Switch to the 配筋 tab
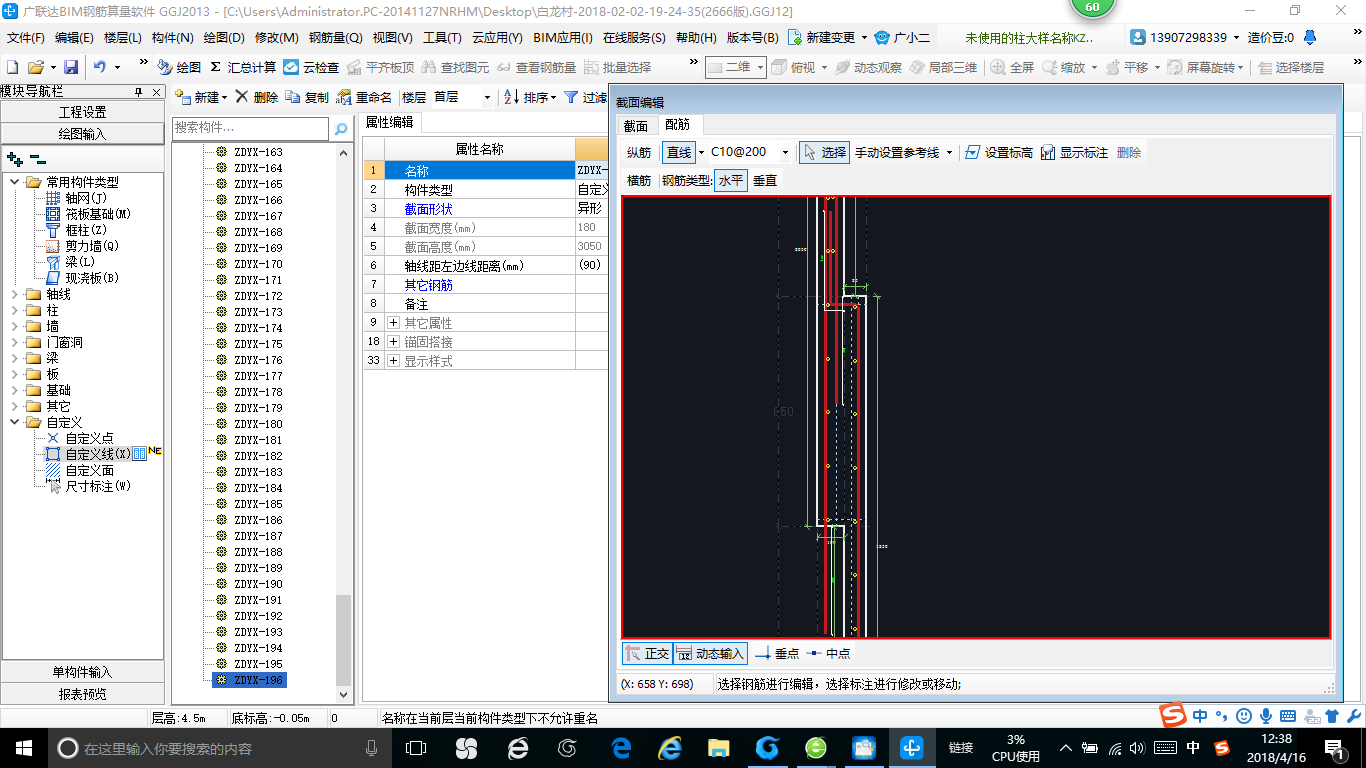 coord(678,124)
